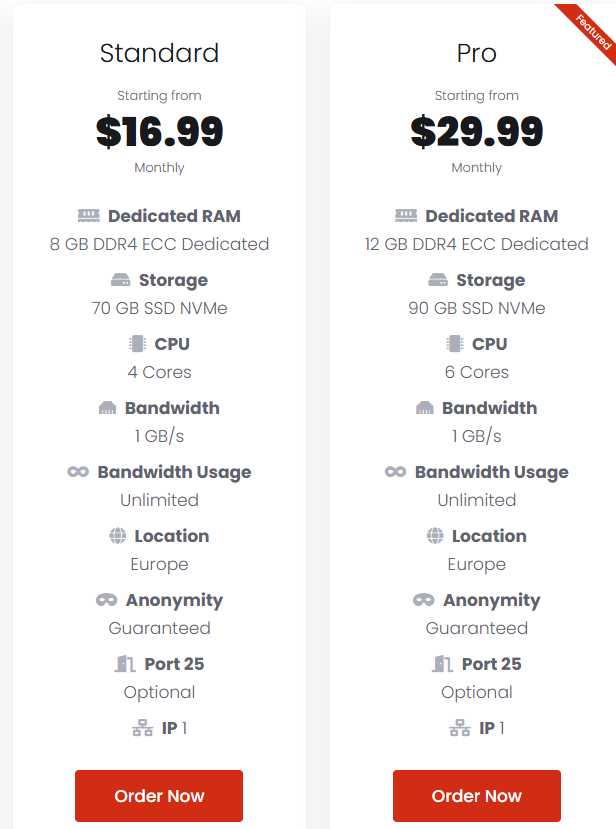Image resolution: width=616 pixels, height=829 pixels.
Task: Click the Storage drive icon in Pro plan
Action: (438, 280)
